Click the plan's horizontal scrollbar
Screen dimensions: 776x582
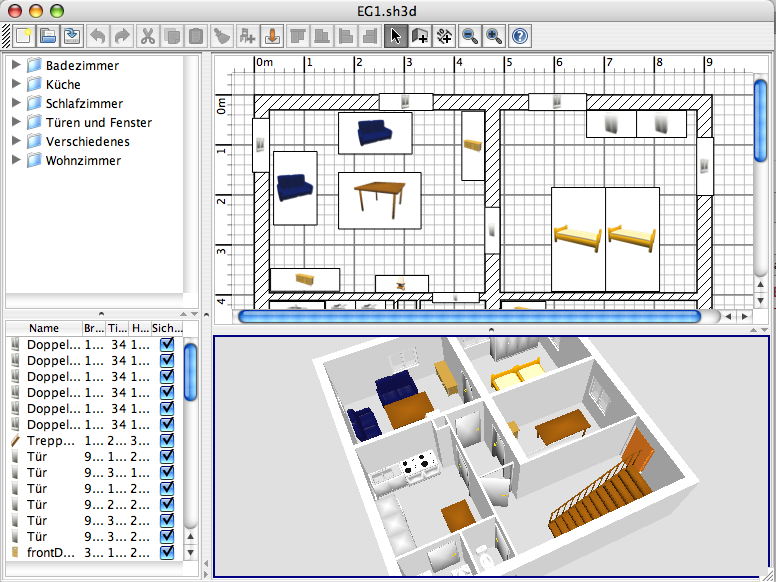tap(470, 316)
